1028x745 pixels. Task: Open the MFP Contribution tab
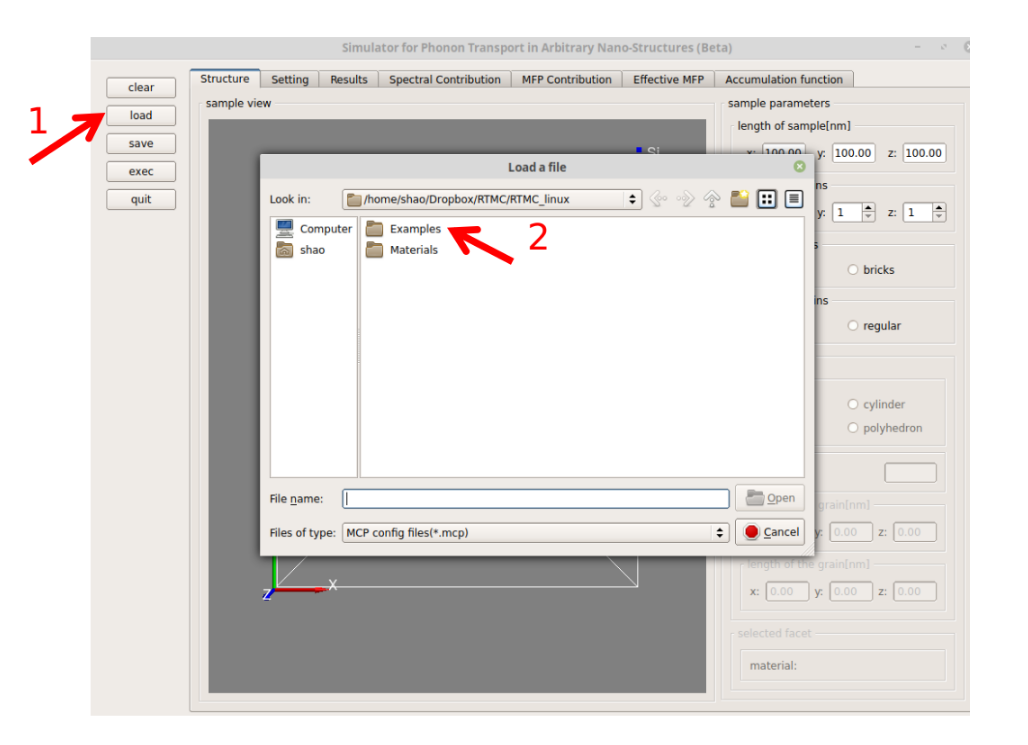coord(566,79)
